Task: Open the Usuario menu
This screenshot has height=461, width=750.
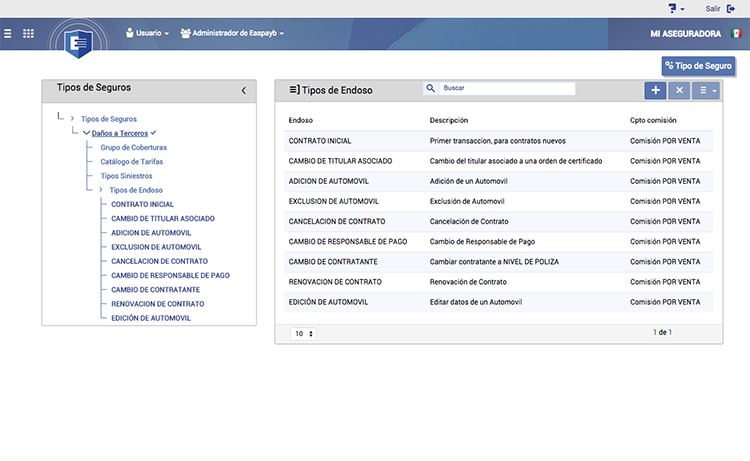Action: pyautogui.click(x=147, y=33)
